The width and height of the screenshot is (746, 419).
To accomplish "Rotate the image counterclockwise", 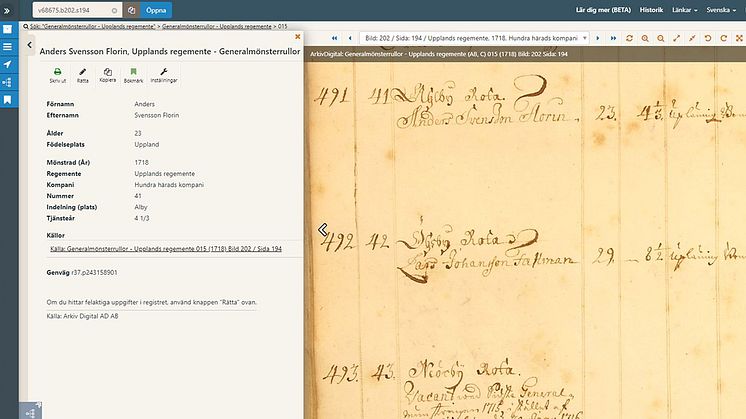I will coord(708,38).
